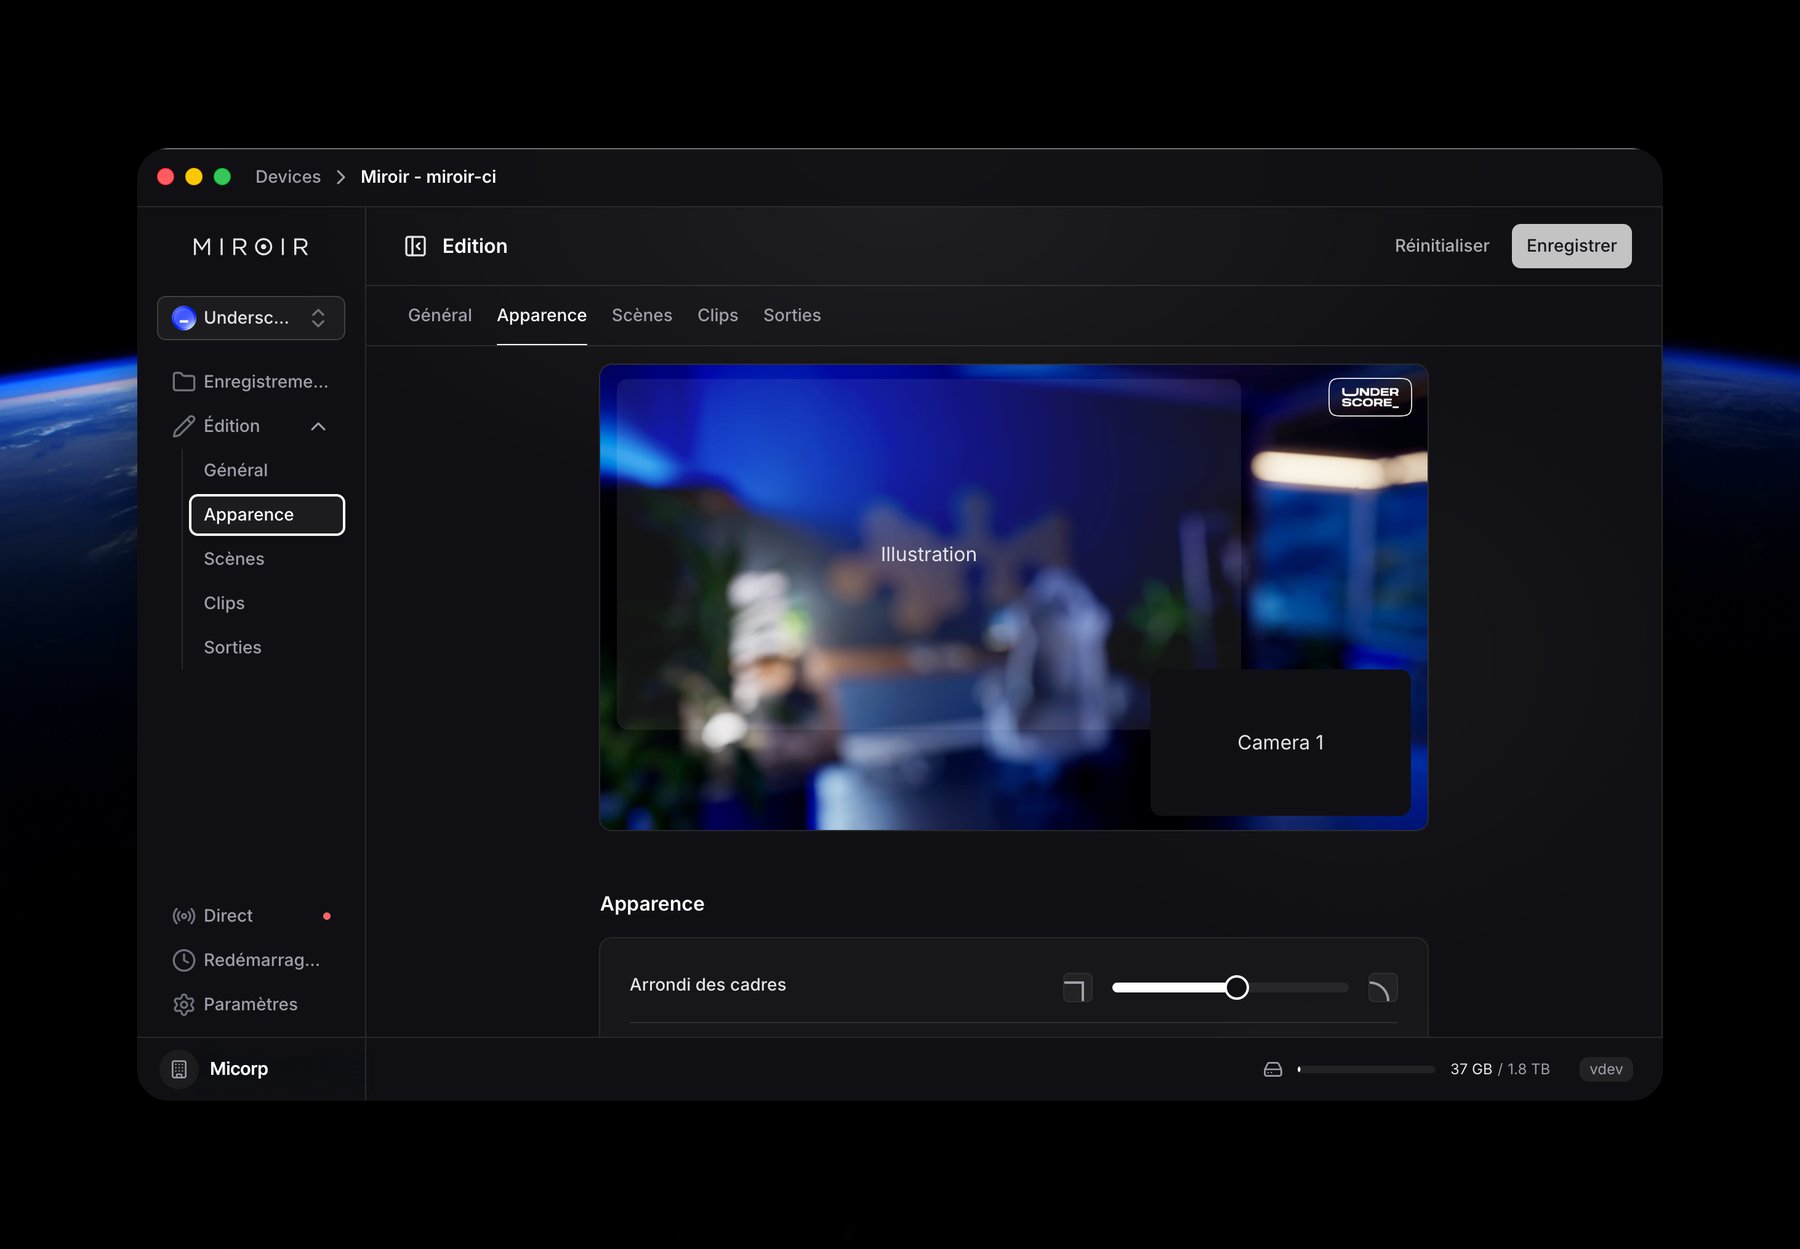Select the Édition pencil icon
This screenshot has width=1800, height=1249.
[183, 425]
